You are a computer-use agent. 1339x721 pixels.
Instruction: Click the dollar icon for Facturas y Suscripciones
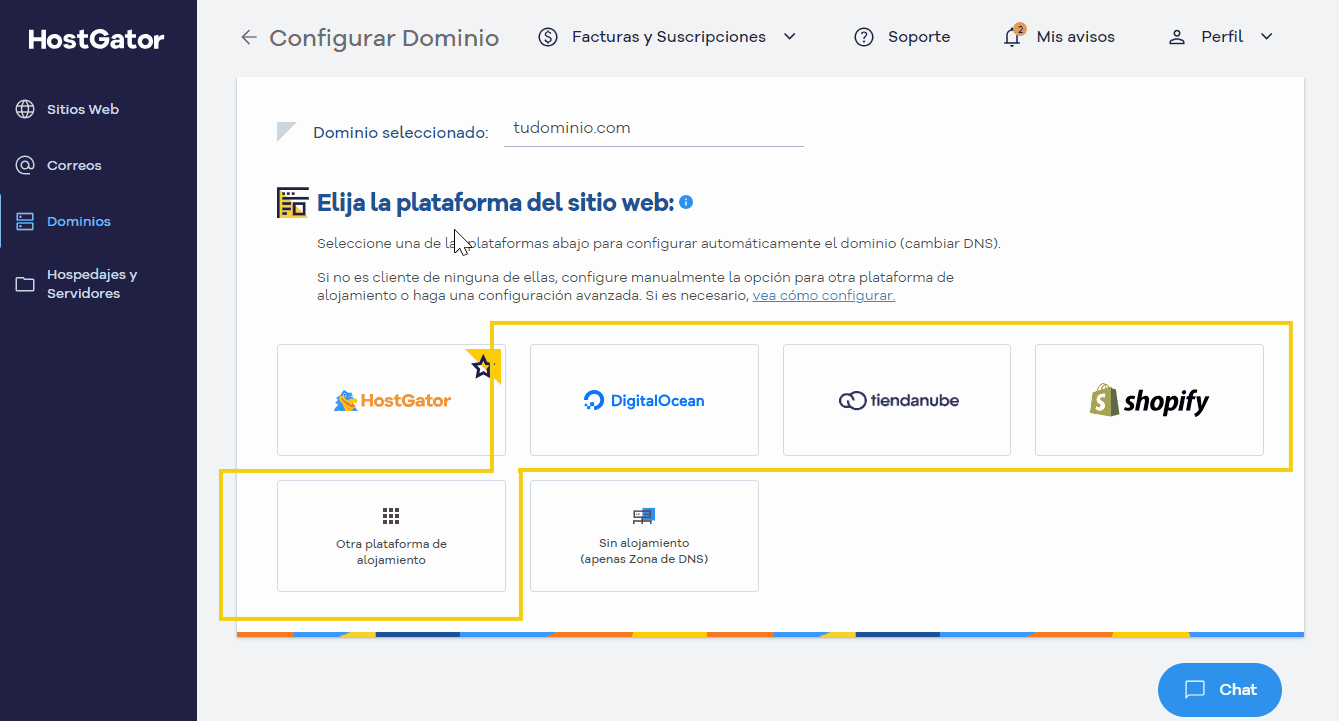point(548,37)
